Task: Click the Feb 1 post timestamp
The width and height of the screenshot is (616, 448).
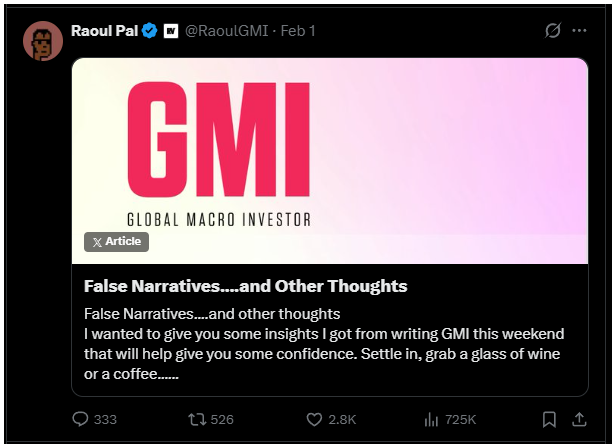Action: pos(298,31)
